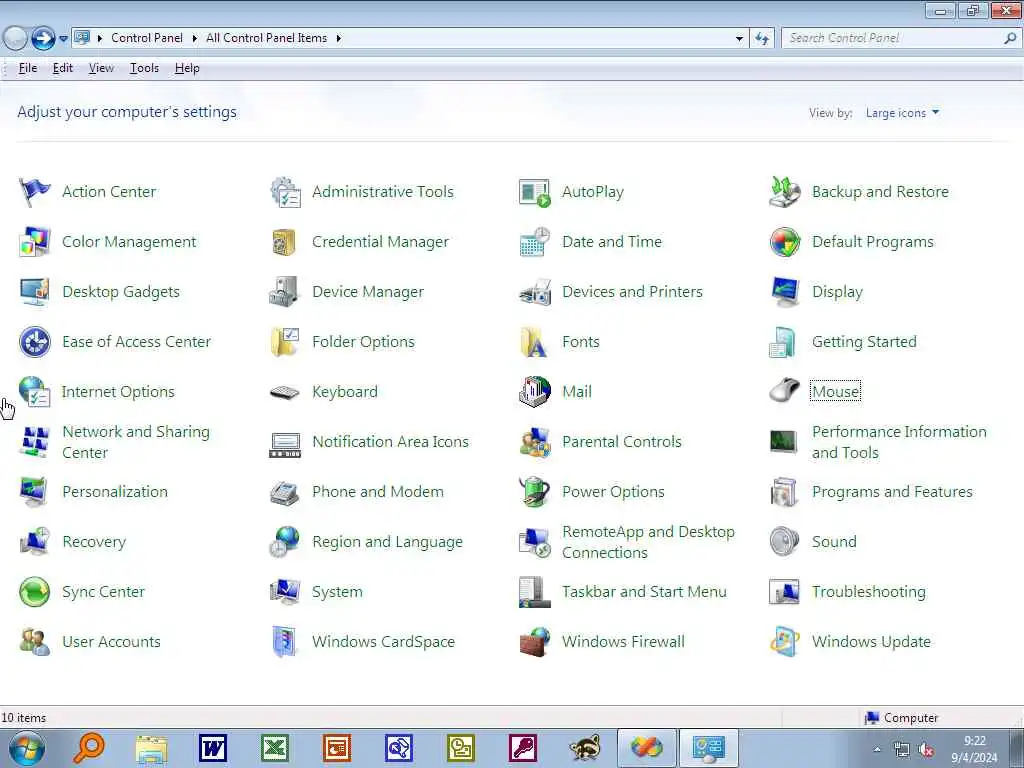Screen dimensions: 1024x768
Task: Open the Windows Update icon
Action: click(x=785, y=642)
